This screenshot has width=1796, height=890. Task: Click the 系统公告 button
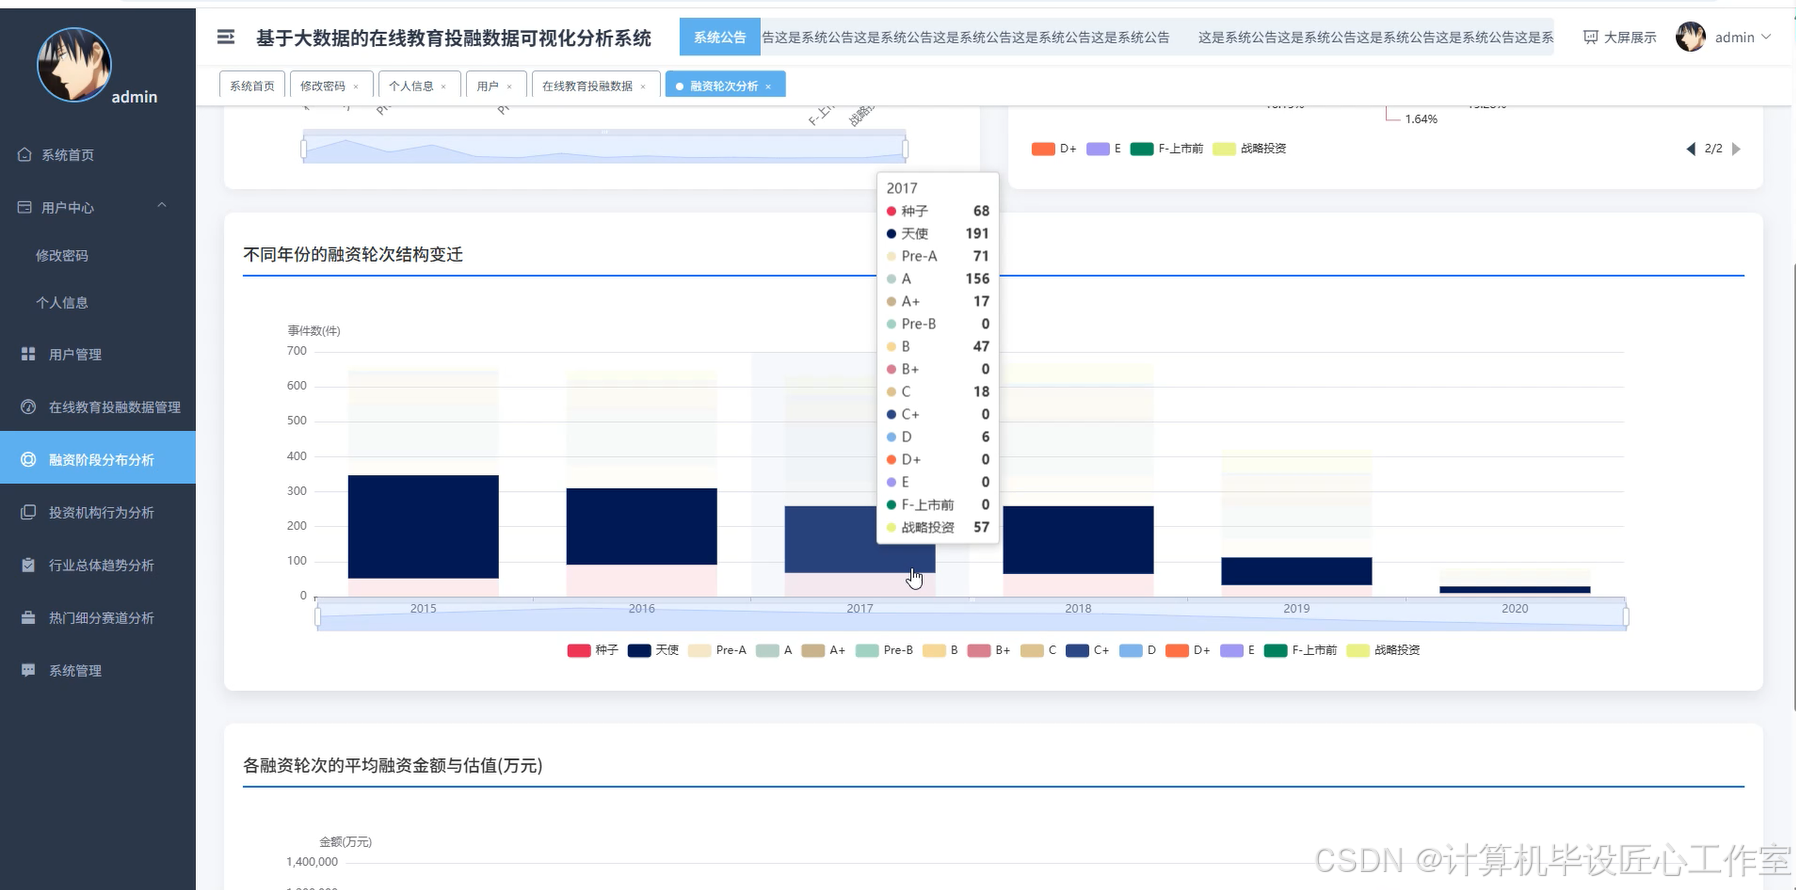tap(720, 37)
